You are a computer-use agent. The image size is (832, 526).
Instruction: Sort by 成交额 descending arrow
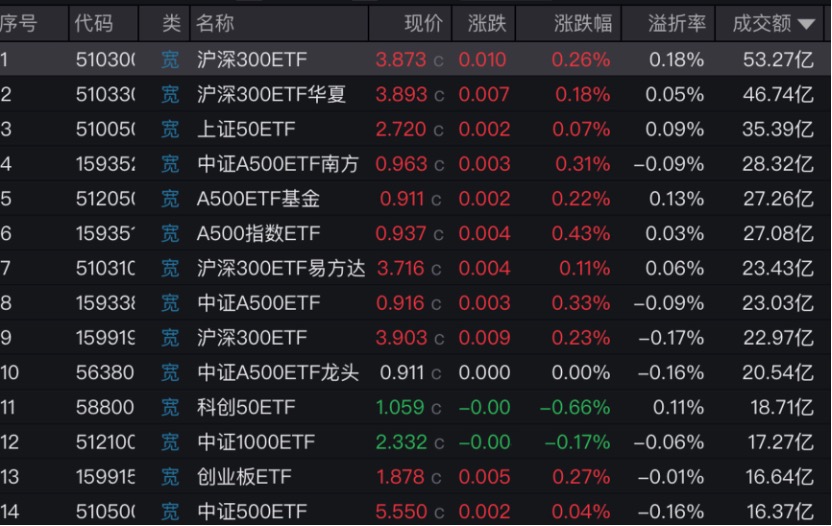click(806, 24)
